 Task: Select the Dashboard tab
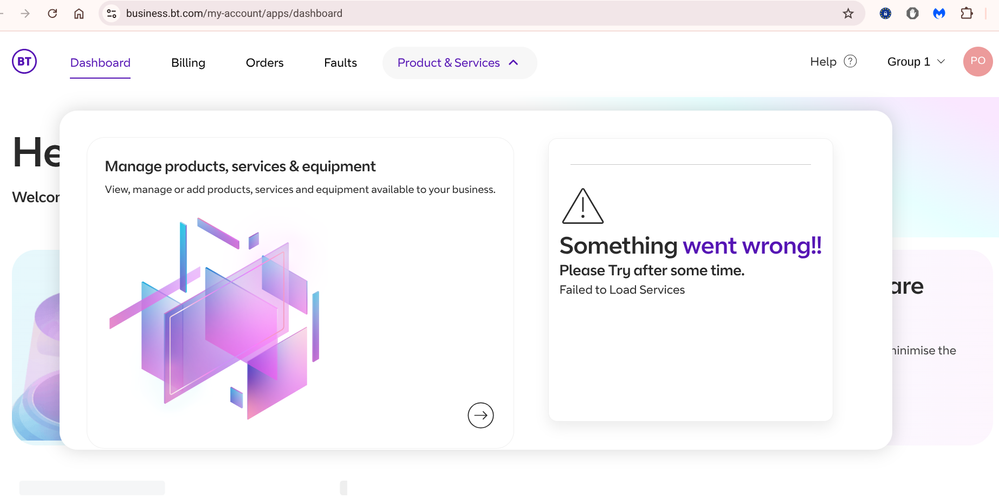100,63
